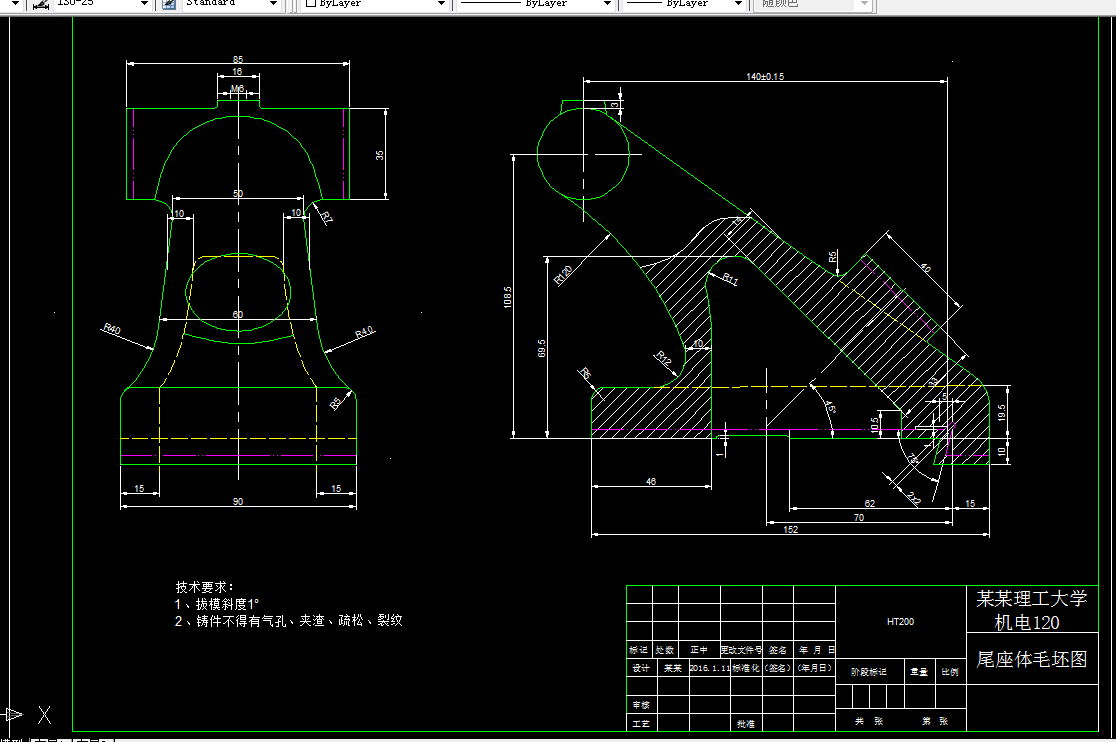Click the 设计 cell in title block
The image size is (1116, 742).
click(641, 668)
